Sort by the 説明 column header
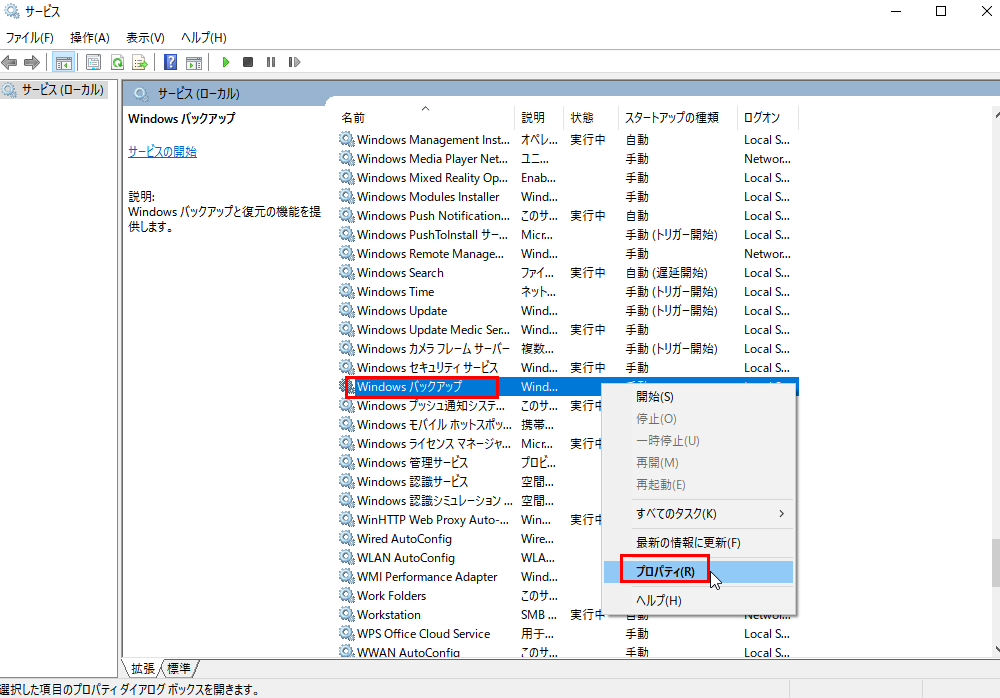The image size is (1000, 698). click(x=539, y=117)
